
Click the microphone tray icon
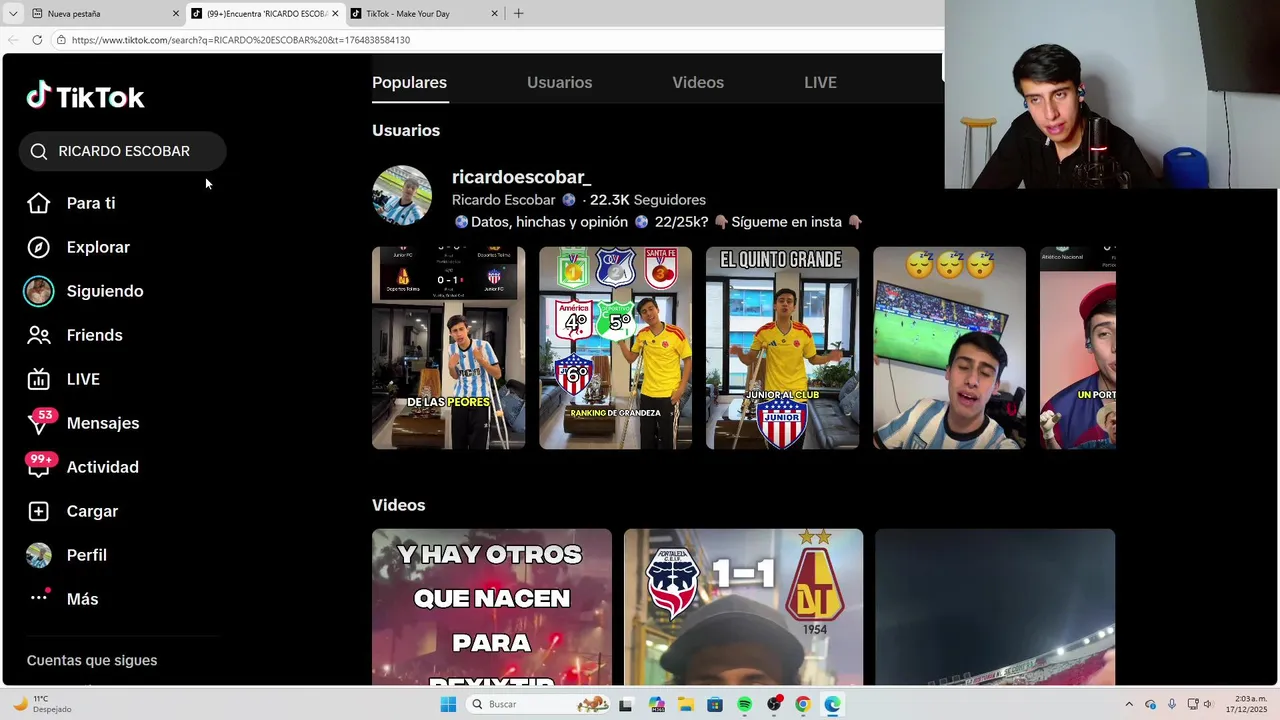(x=1171, y=704)
